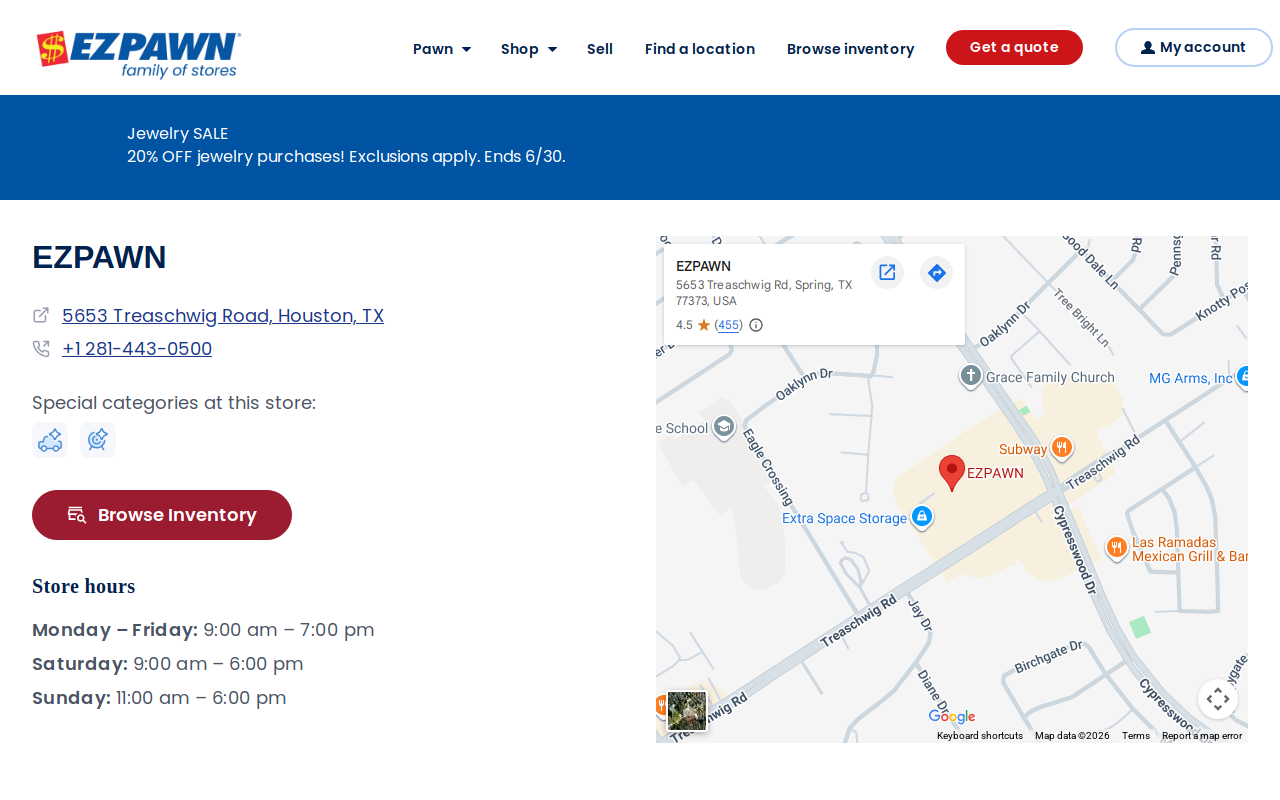Open the map directions arrow icon
Screen dimensions: 1280x800
tap(937, 272)
